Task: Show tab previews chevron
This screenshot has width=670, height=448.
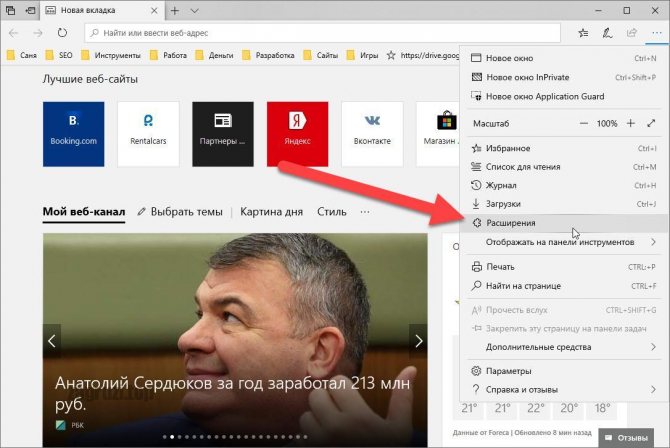Action: point(194,11)
